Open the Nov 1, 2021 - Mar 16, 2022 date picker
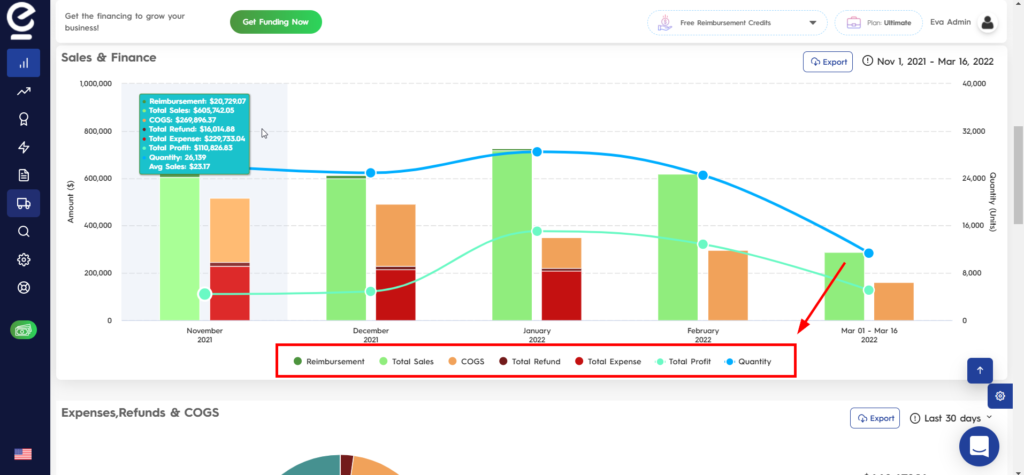Image resolution: width=1024 pixels, height=475 pixels. point(935,61)
